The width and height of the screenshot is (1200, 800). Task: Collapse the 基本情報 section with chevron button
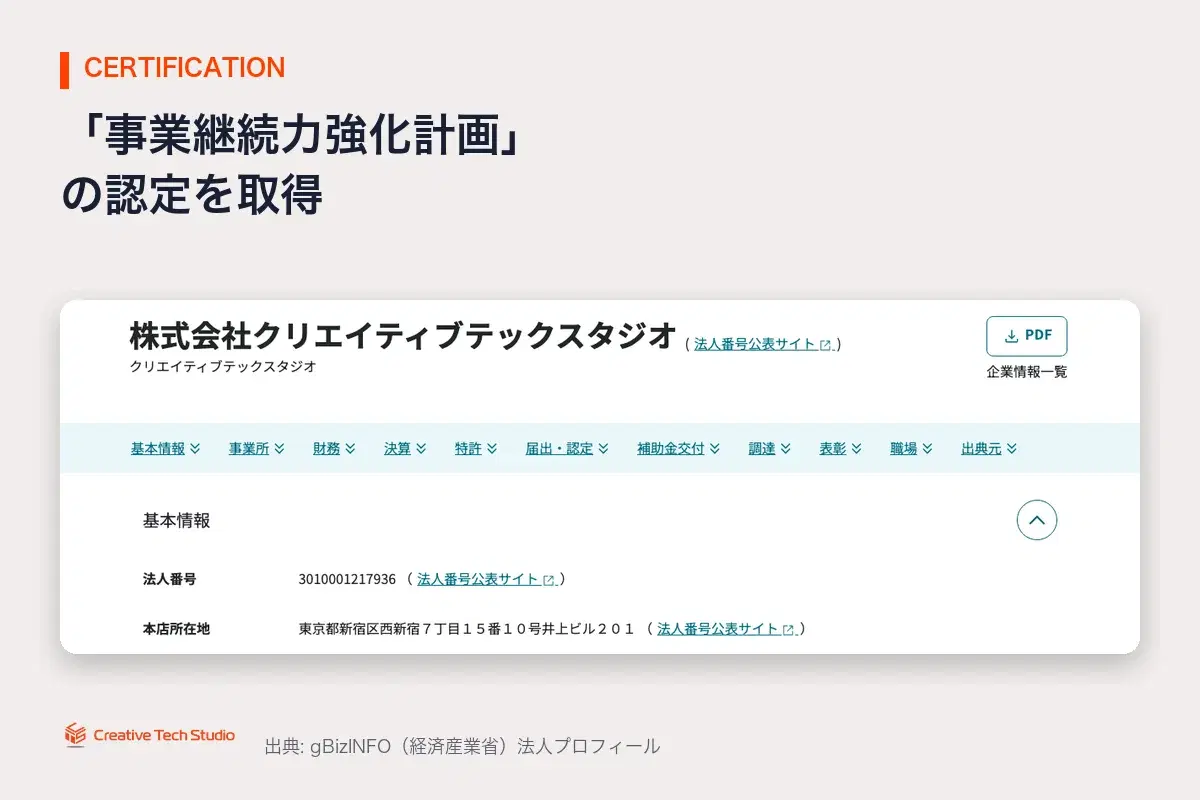1036,520
